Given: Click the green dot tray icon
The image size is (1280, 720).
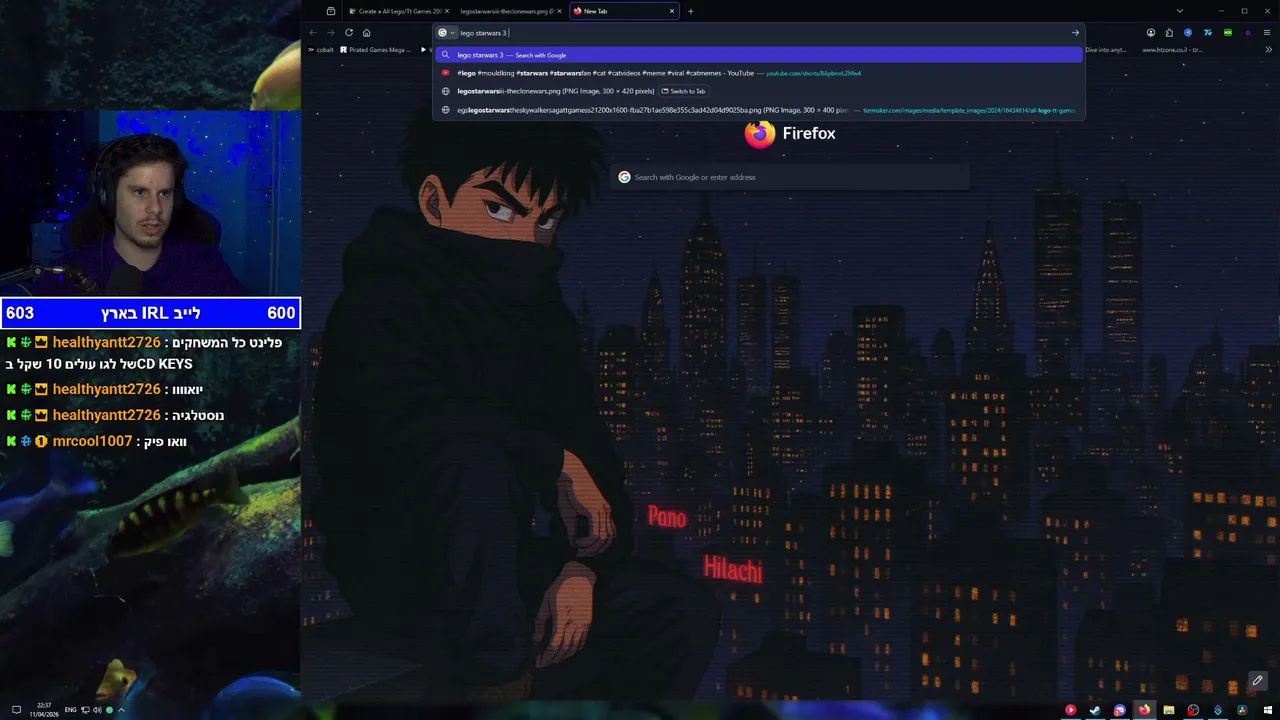Looking at the screenshot, I should click(x=109, y=710).
